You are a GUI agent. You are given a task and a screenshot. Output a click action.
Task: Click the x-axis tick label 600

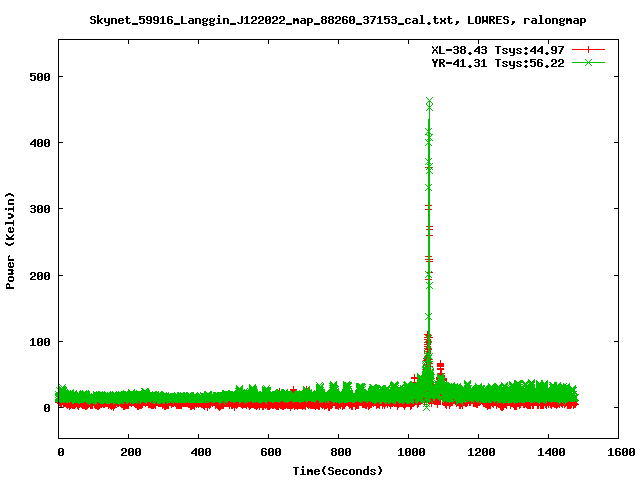[x=271, y=452]
